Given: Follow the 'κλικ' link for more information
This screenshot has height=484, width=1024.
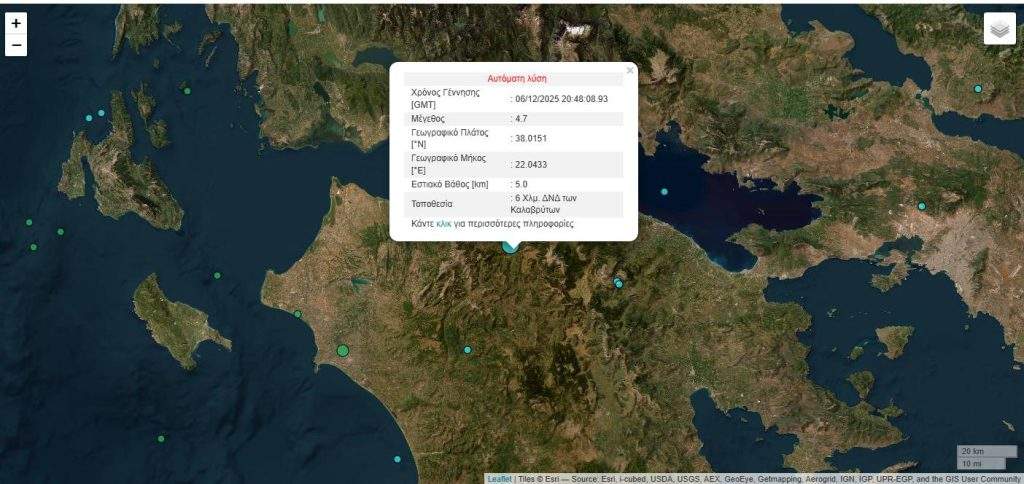Looking at the screenshot, I should coord(446,224).
